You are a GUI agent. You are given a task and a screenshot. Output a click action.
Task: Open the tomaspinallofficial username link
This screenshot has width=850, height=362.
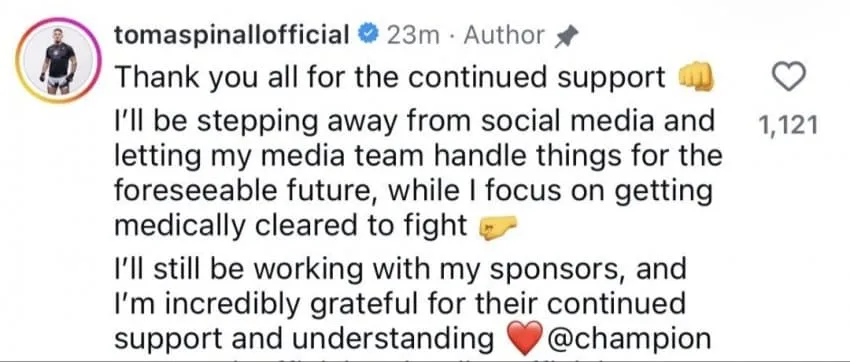(232, 36)
